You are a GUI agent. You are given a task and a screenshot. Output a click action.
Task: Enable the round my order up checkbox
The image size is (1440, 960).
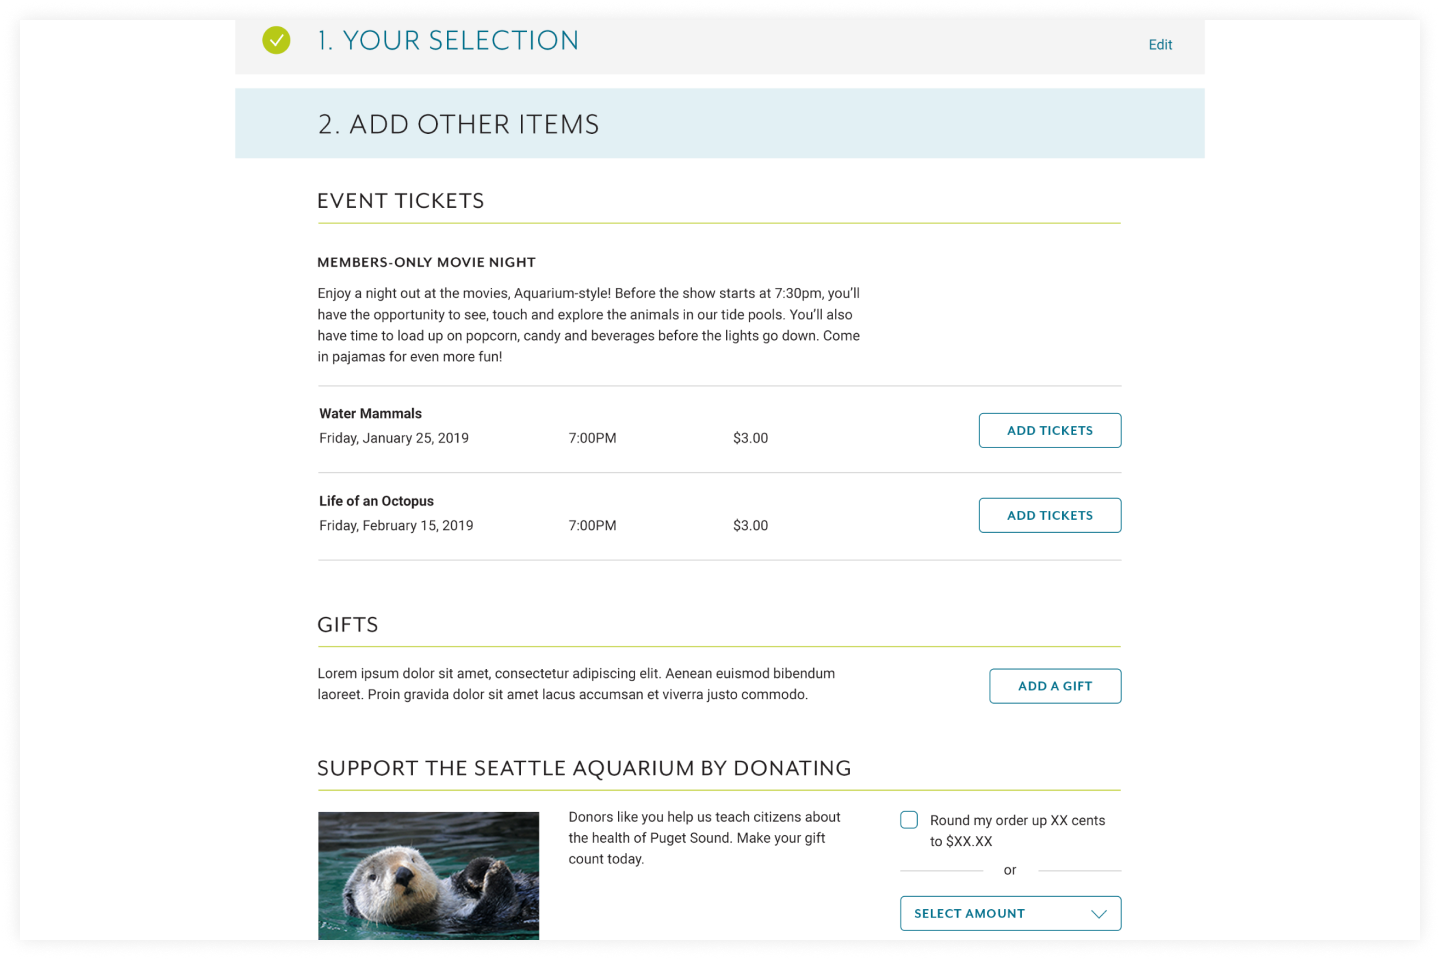[x=909, y=820]
